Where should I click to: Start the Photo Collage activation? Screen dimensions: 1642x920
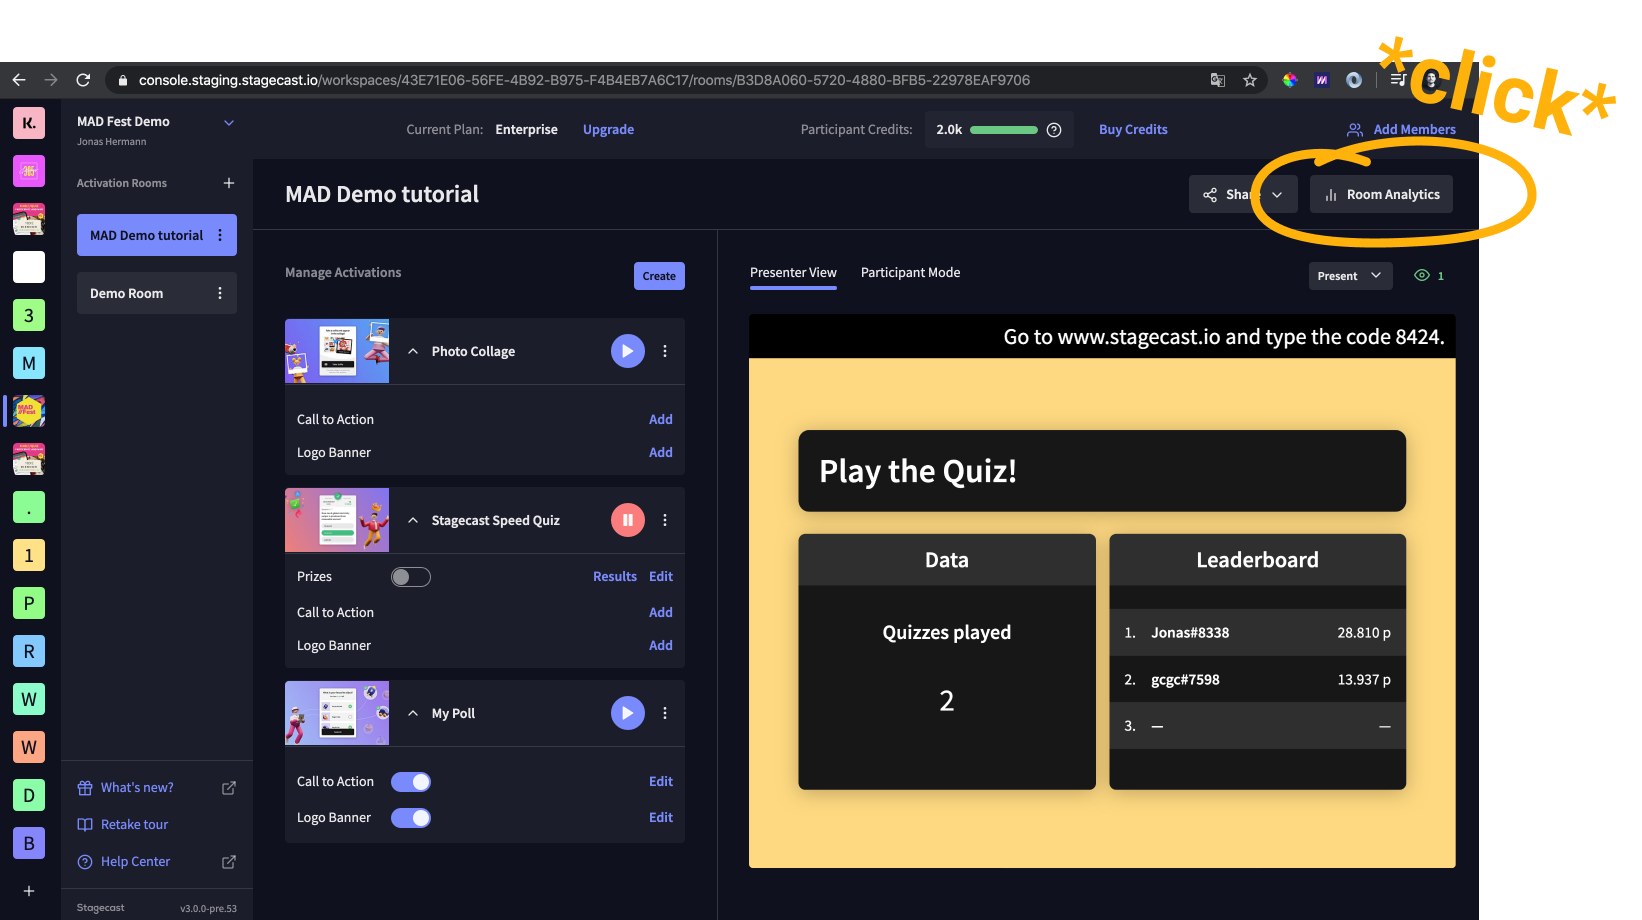click(x=628, y=351)
